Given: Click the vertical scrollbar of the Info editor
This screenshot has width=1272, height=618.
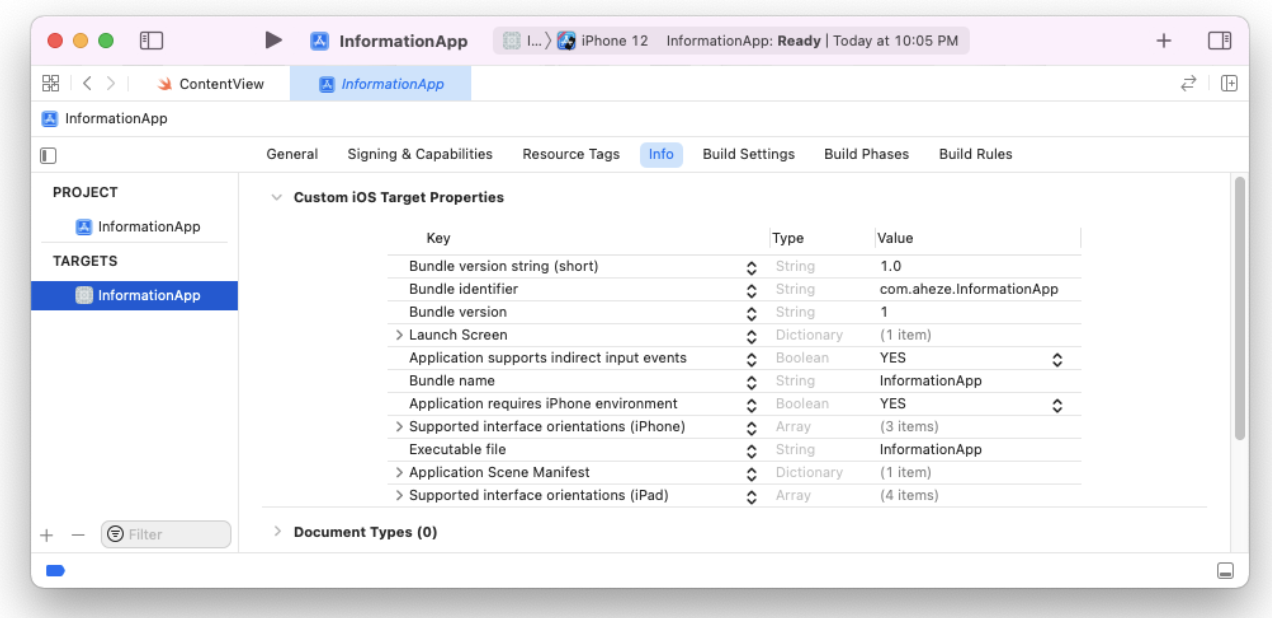Looking at the screenshot, I should tap(1240, 308).
